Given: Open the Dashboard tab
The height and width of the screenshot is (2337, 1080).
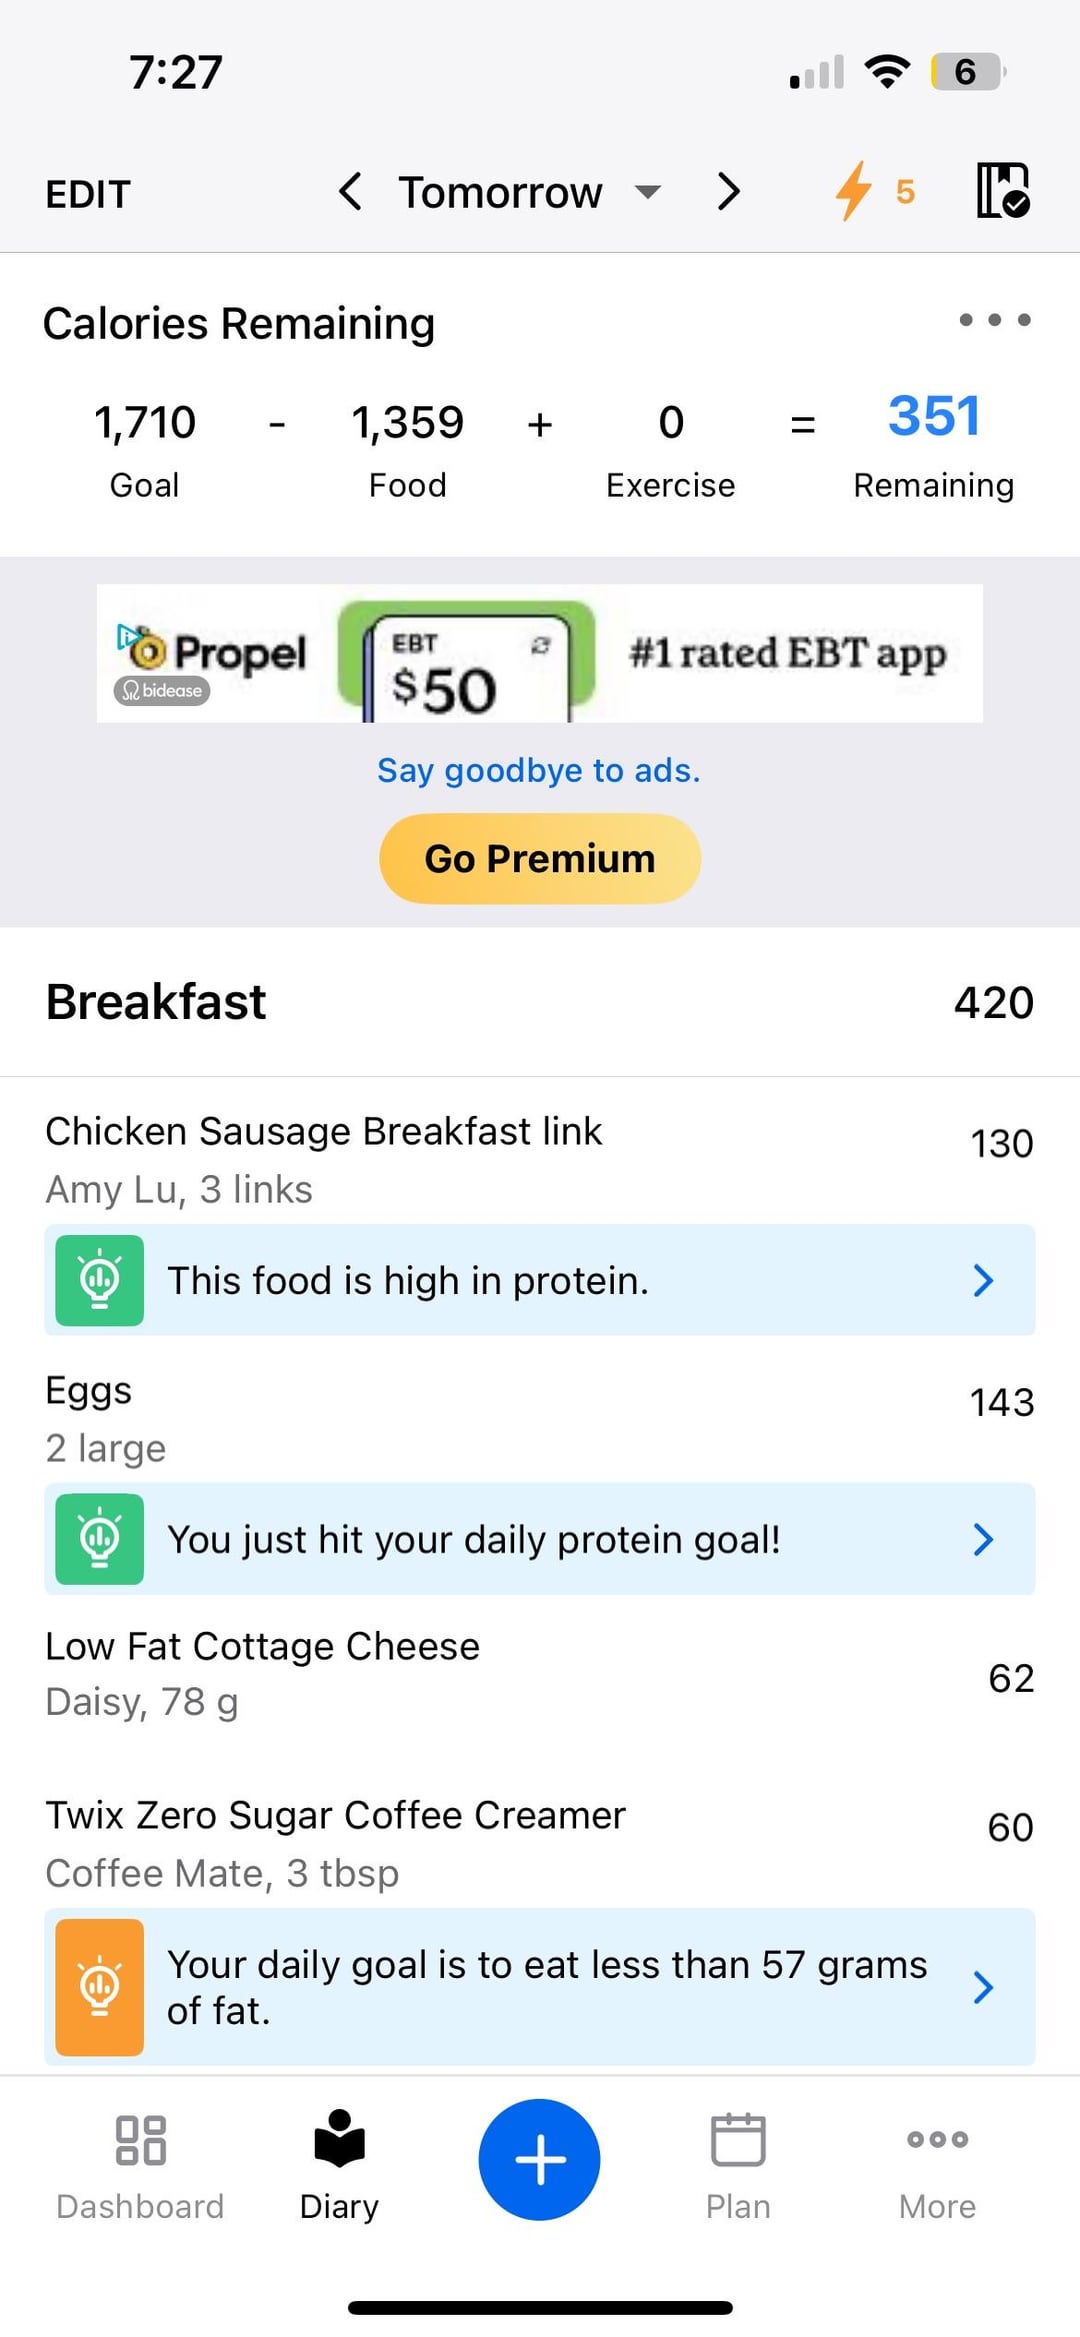Looking at the screenshot, I should (140, 2162).
